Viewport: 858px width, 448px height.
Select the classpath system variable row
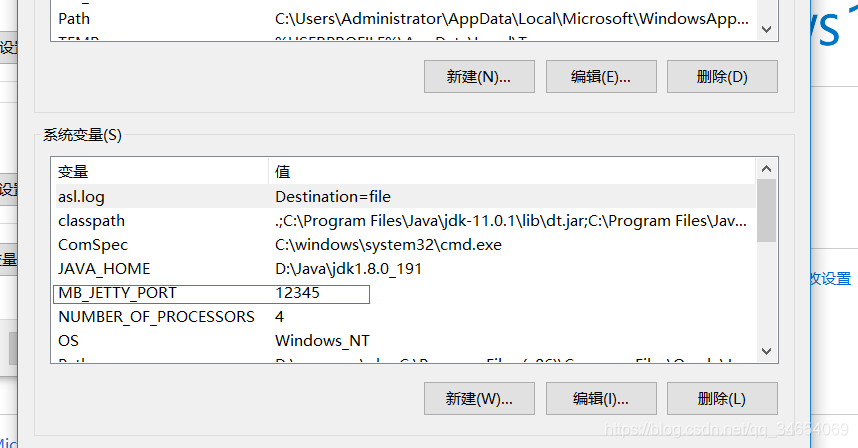(x=404, y=220)
